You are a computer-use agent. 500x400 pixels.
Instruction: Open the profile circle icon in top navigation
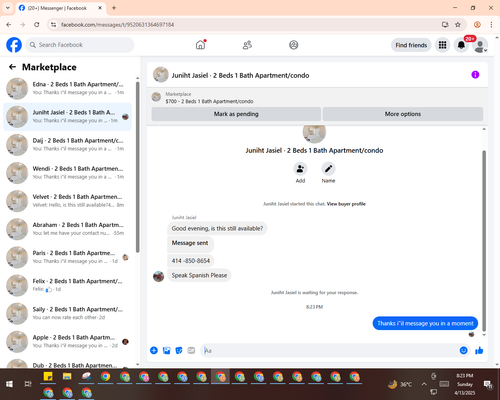click(x=294, y=45)
